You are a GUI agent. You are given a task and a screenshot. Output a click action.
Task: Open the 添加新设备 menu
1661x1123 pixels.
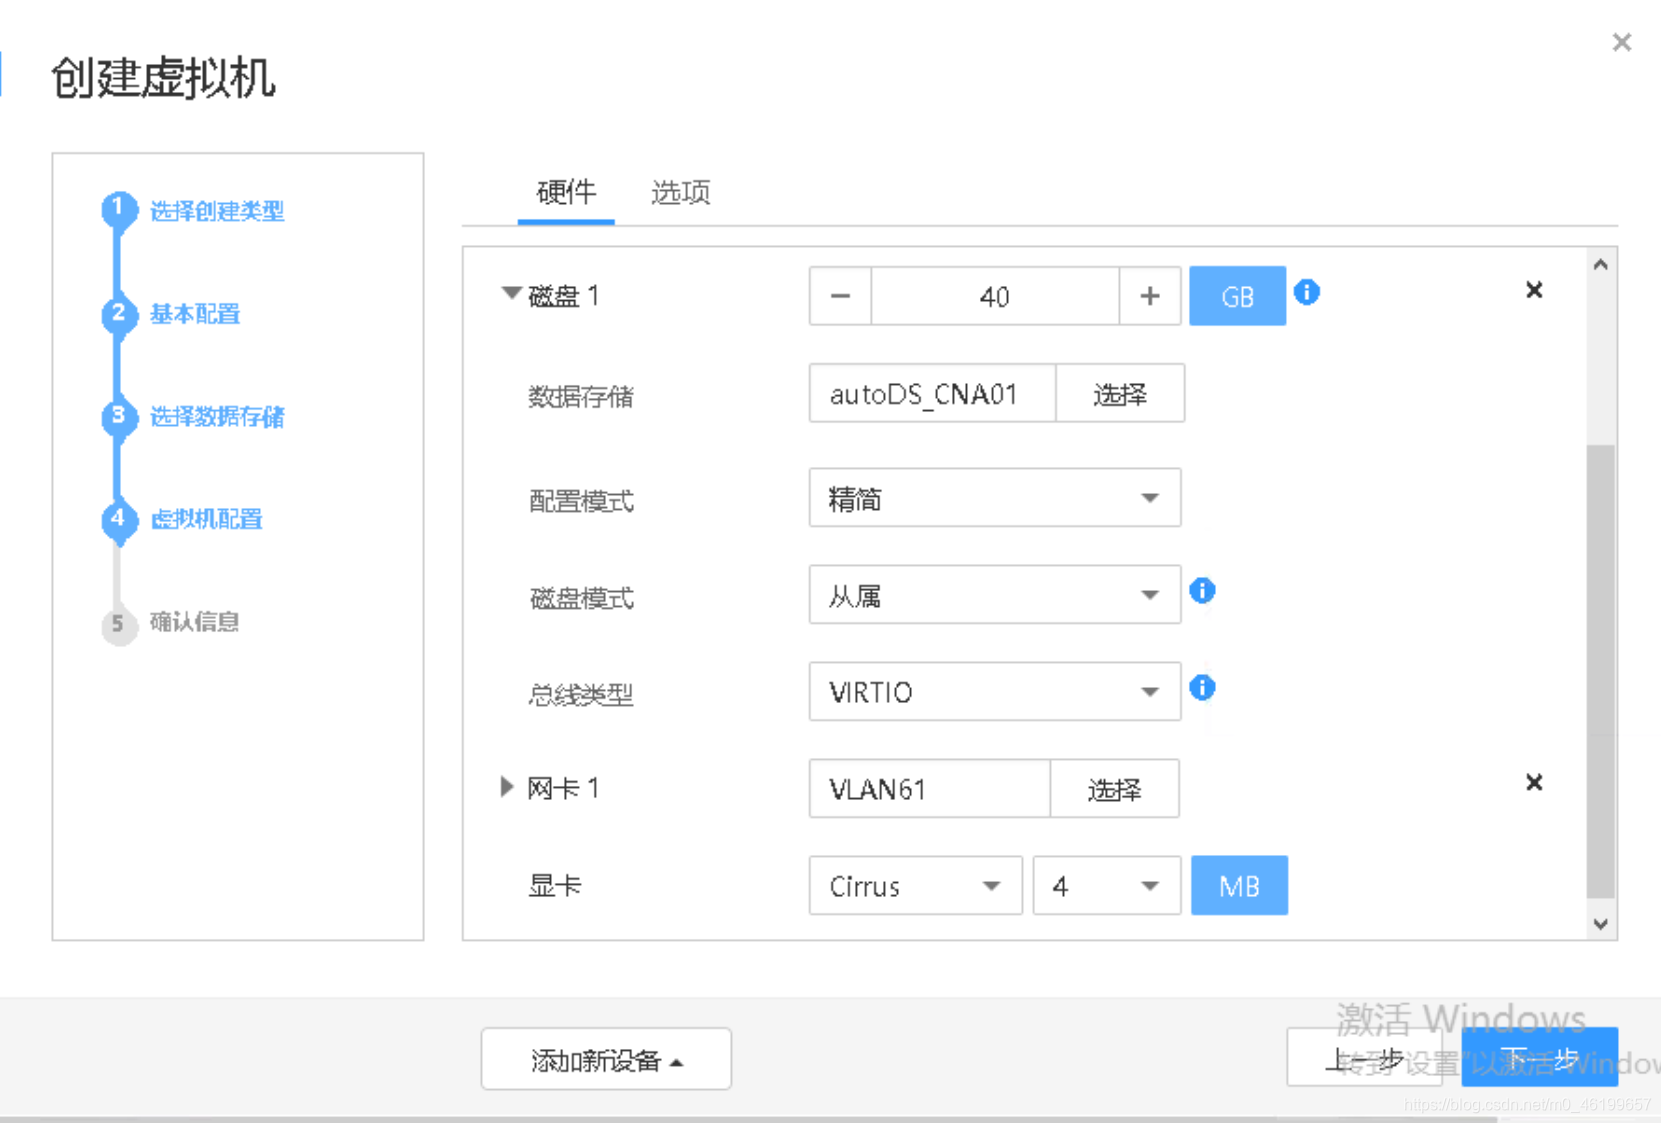click(x=606, y=1059)
